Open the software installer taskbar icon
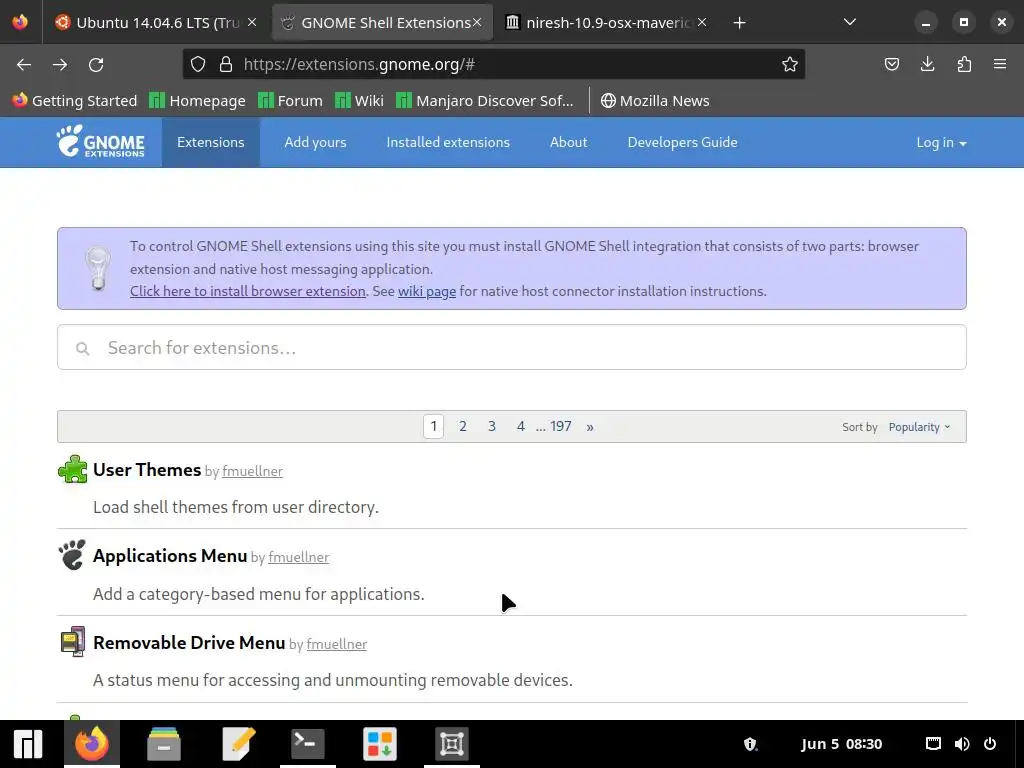Screen dimensions: 1024x768 click(380, 744)
